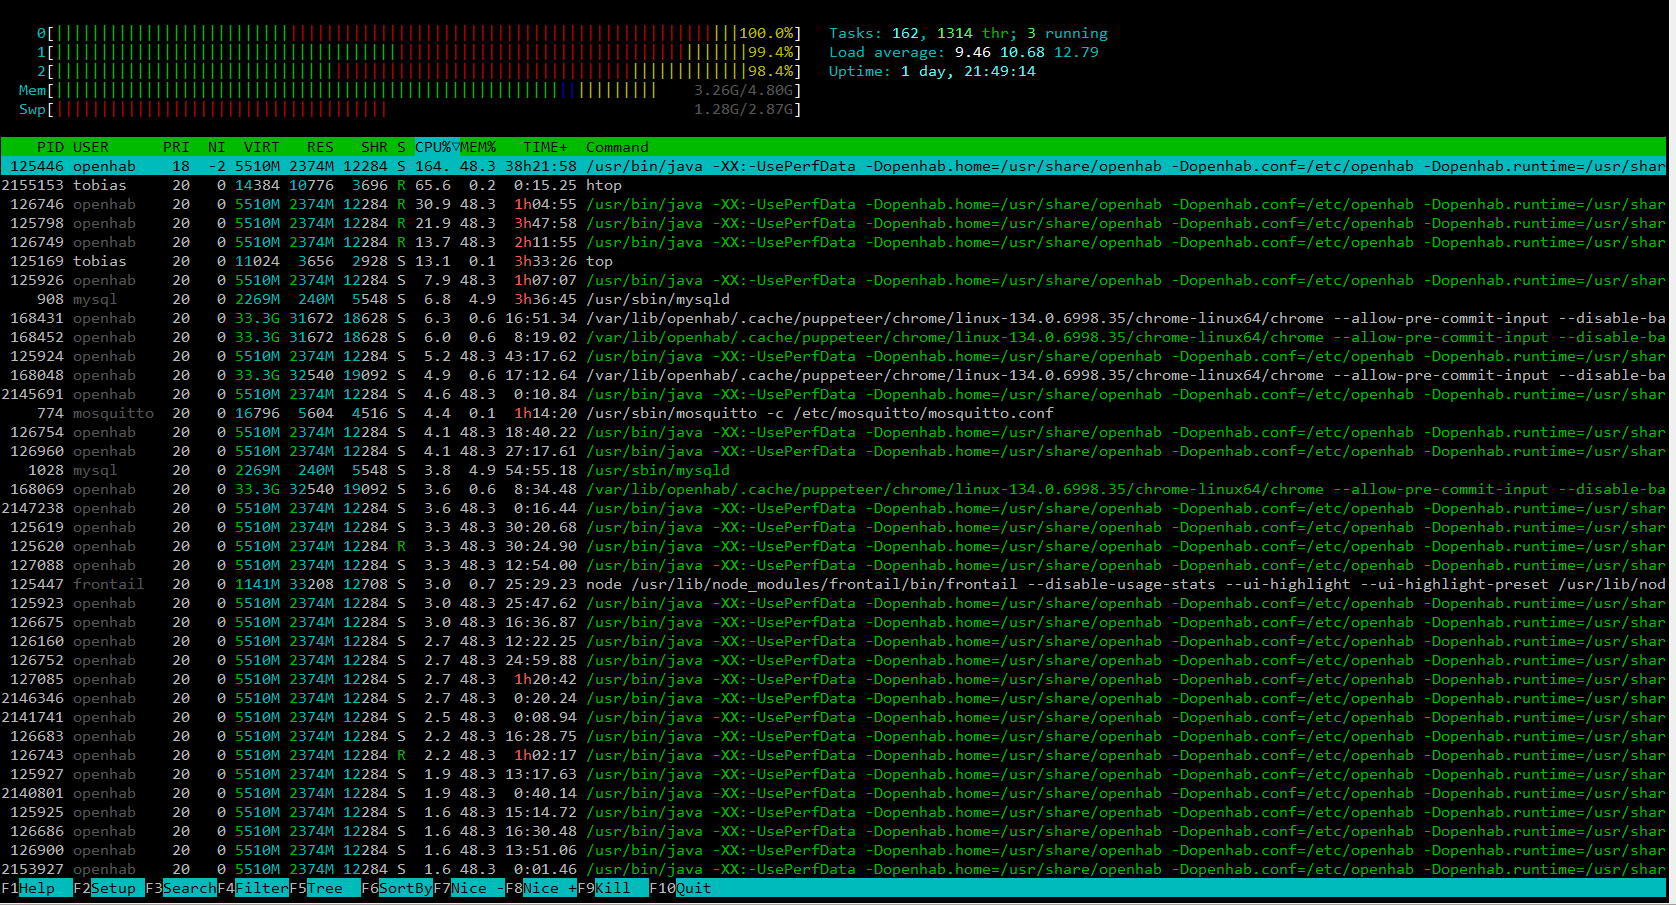Select the mysqld row PID 908
Viewport: 1676px width, 905px height.
pyautogui.click(x=833, y=299)
